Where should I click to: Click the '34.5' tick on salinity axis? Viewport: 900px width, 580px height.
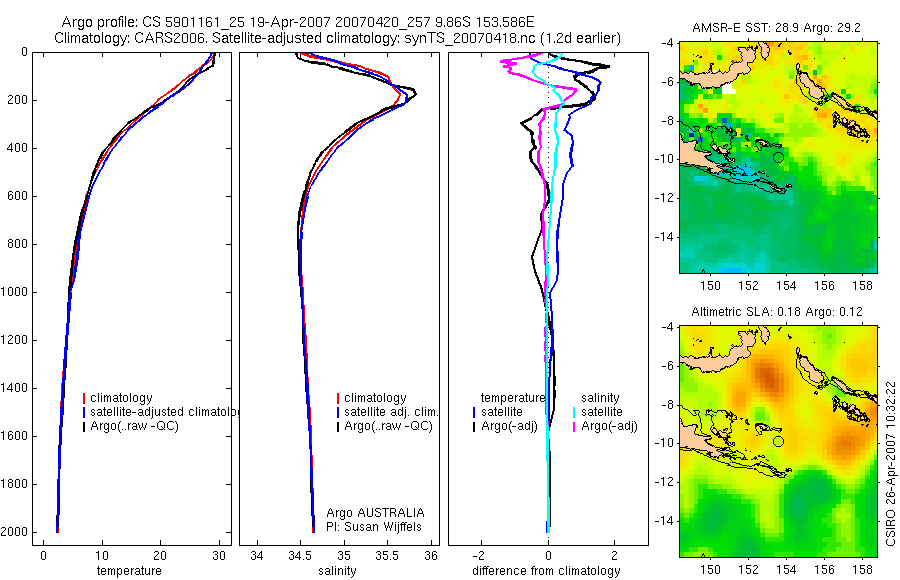point(300,556)
